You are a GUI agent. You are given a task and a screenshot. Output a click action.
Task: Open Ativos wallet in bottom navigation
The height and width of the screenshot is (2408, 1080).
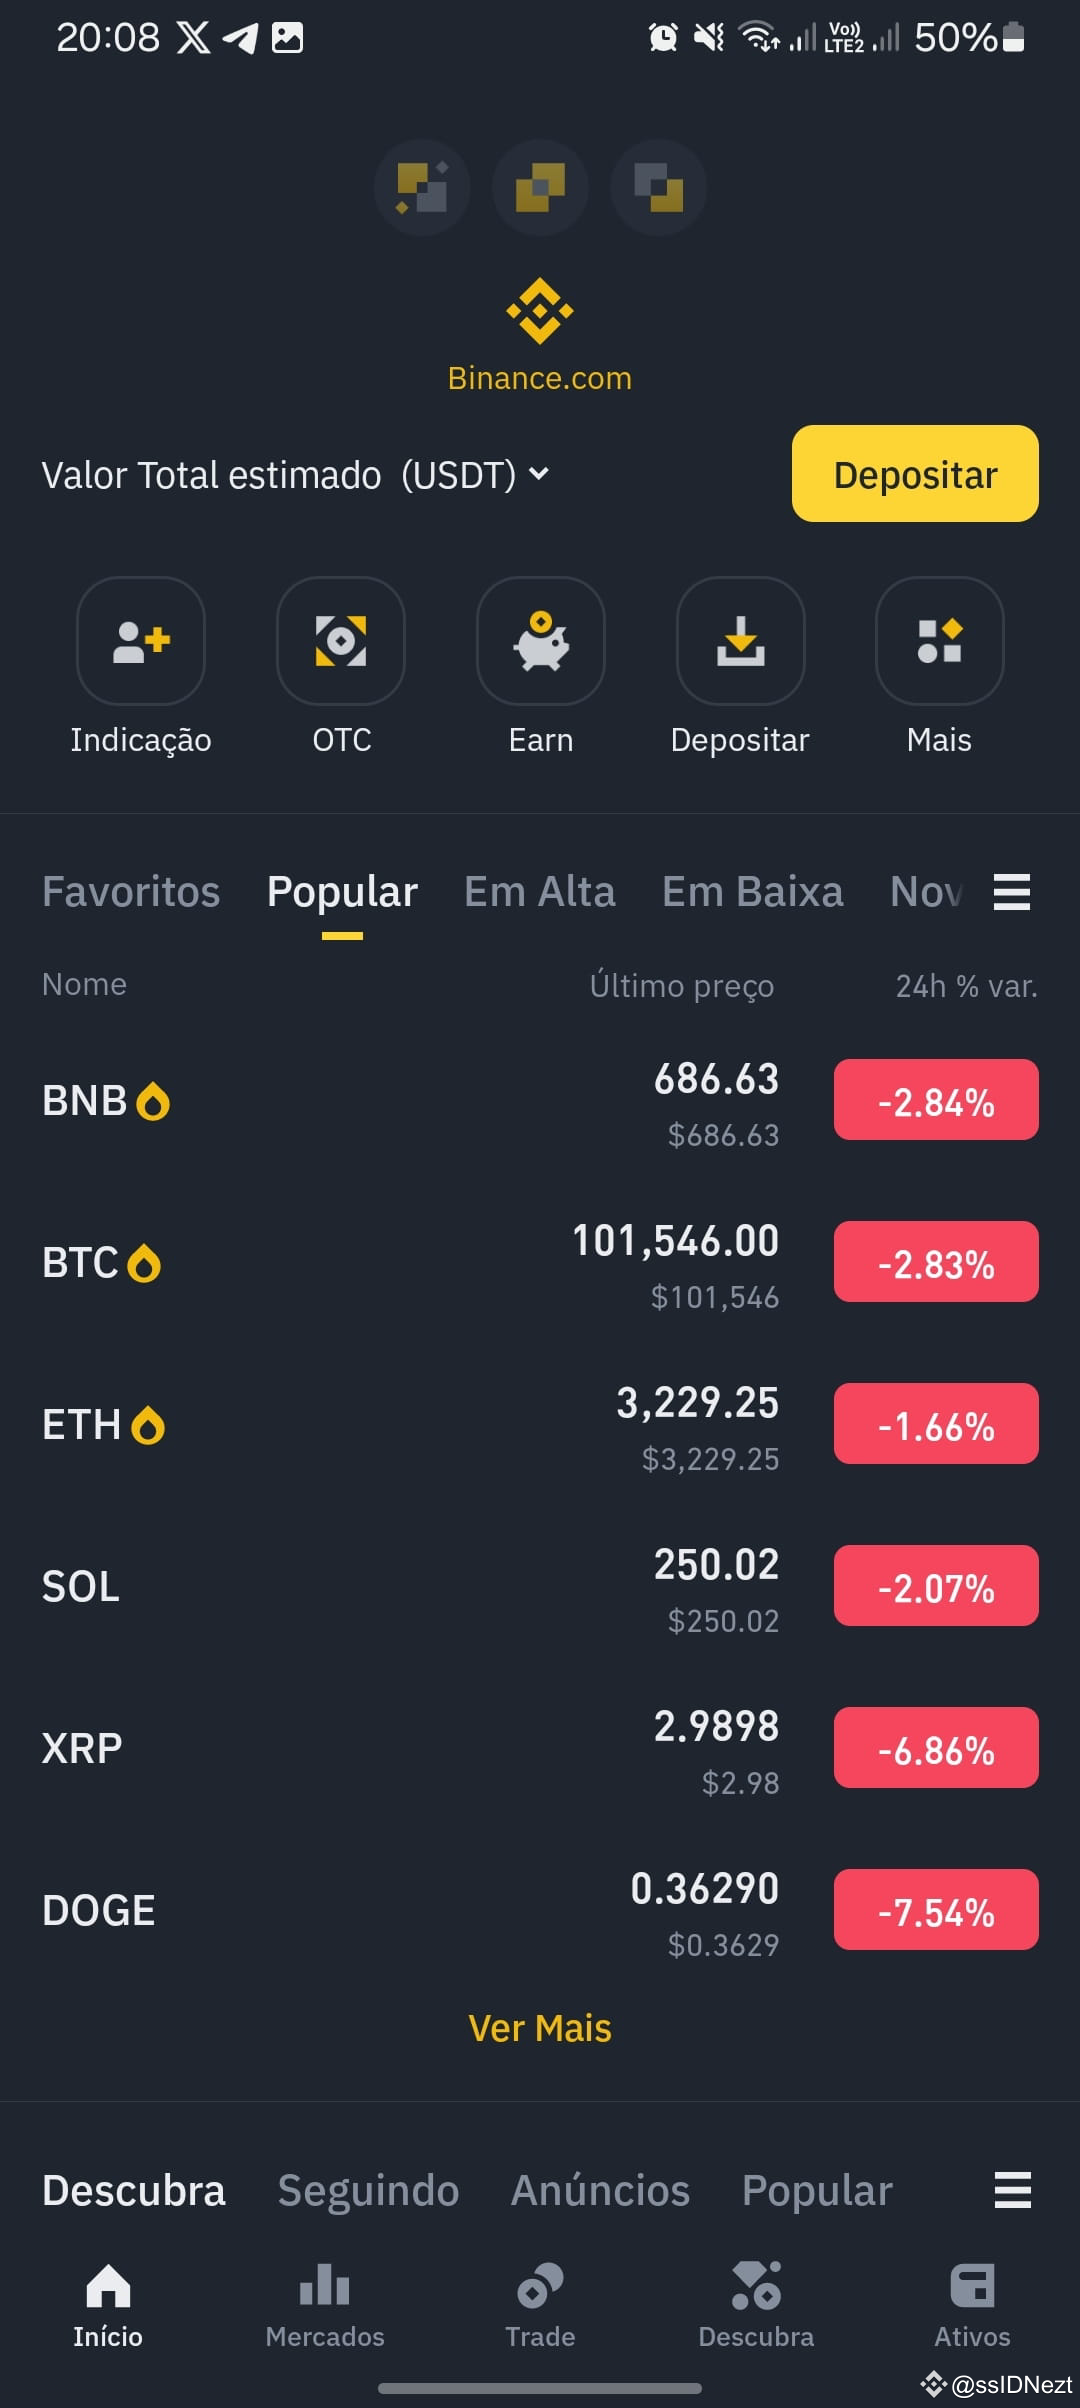click(972, 2306)
